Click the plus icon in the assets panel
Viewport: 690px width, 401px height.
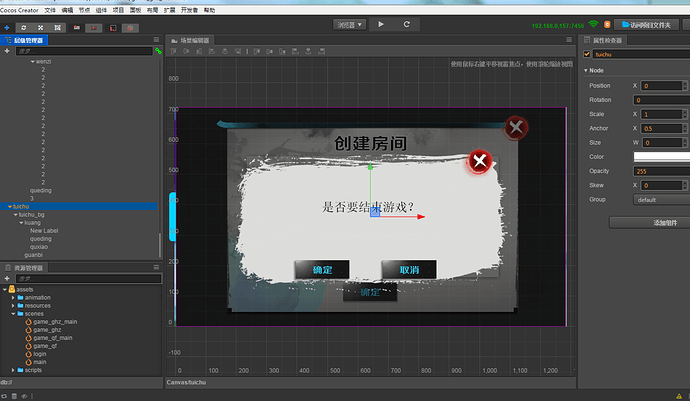7,278
